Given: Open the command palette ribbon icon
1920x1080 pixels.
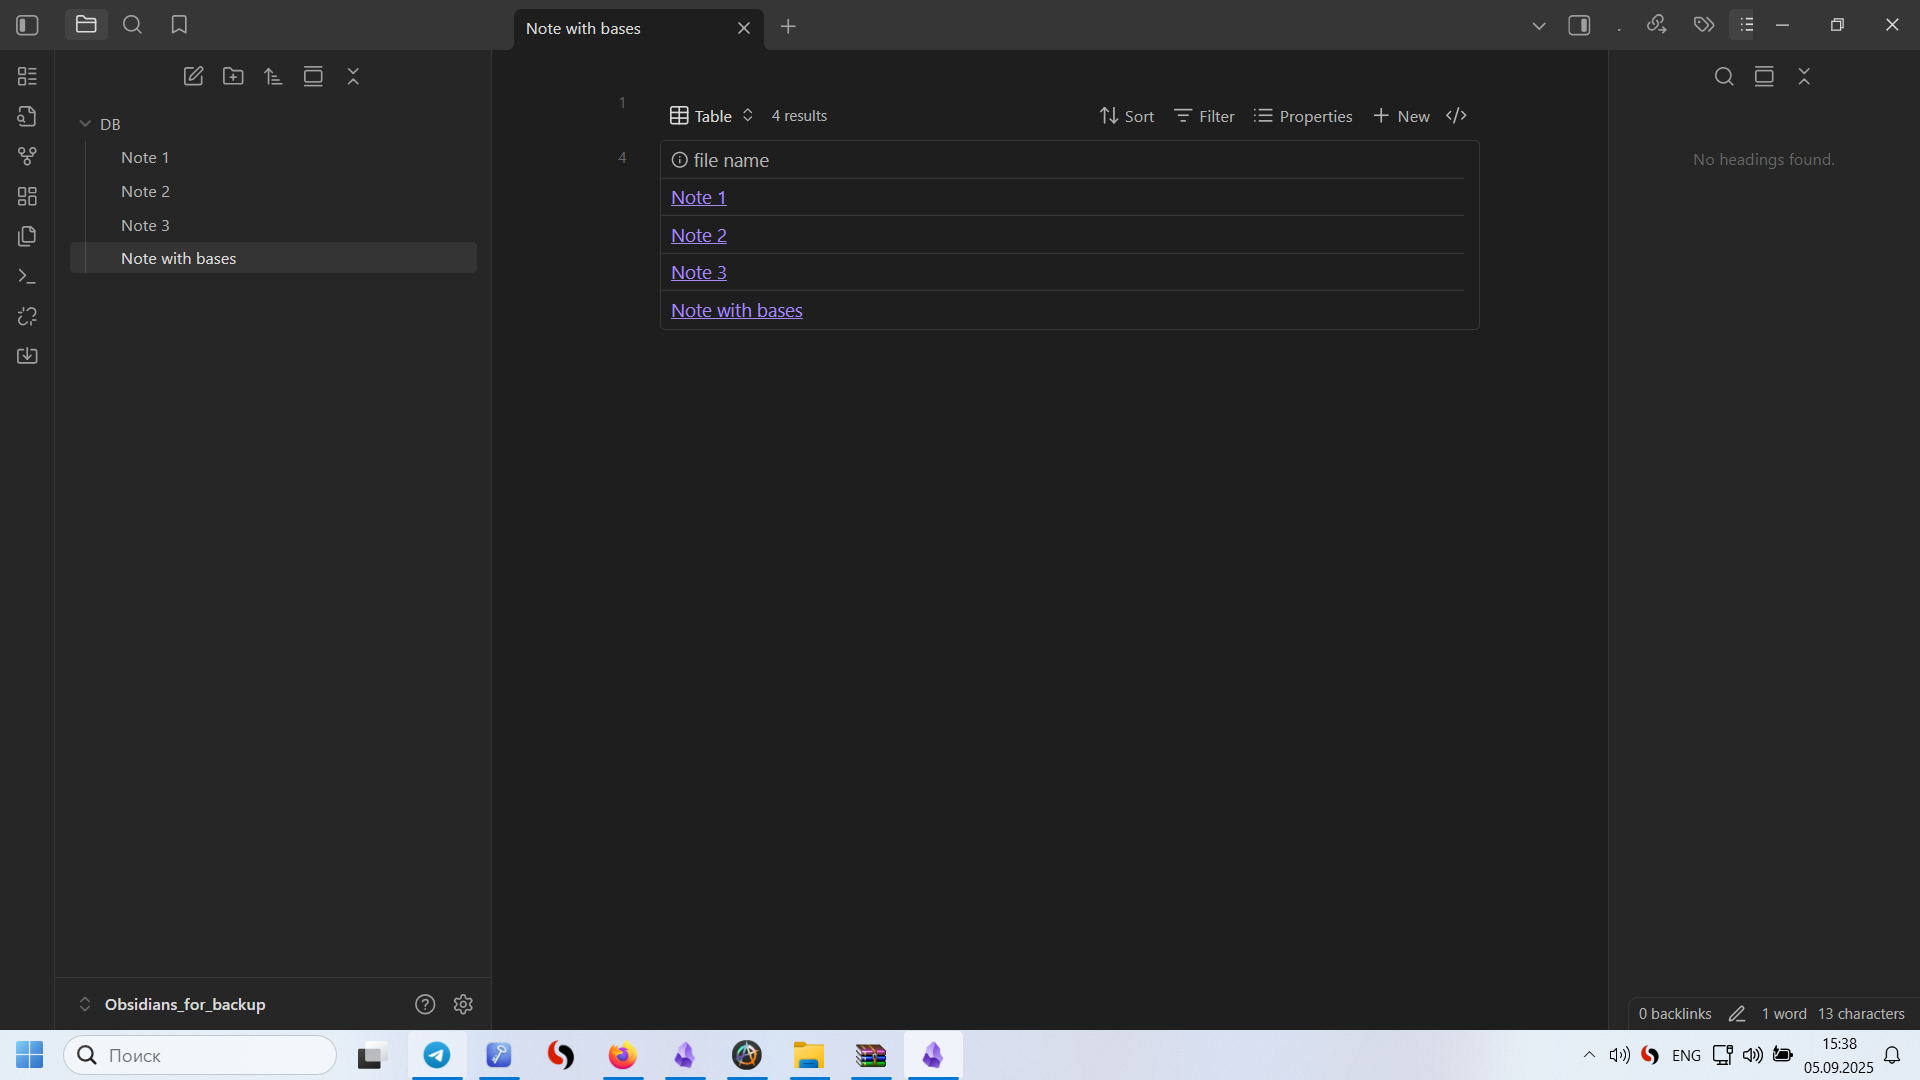Looking at the screenshot, I should (27, 276).
